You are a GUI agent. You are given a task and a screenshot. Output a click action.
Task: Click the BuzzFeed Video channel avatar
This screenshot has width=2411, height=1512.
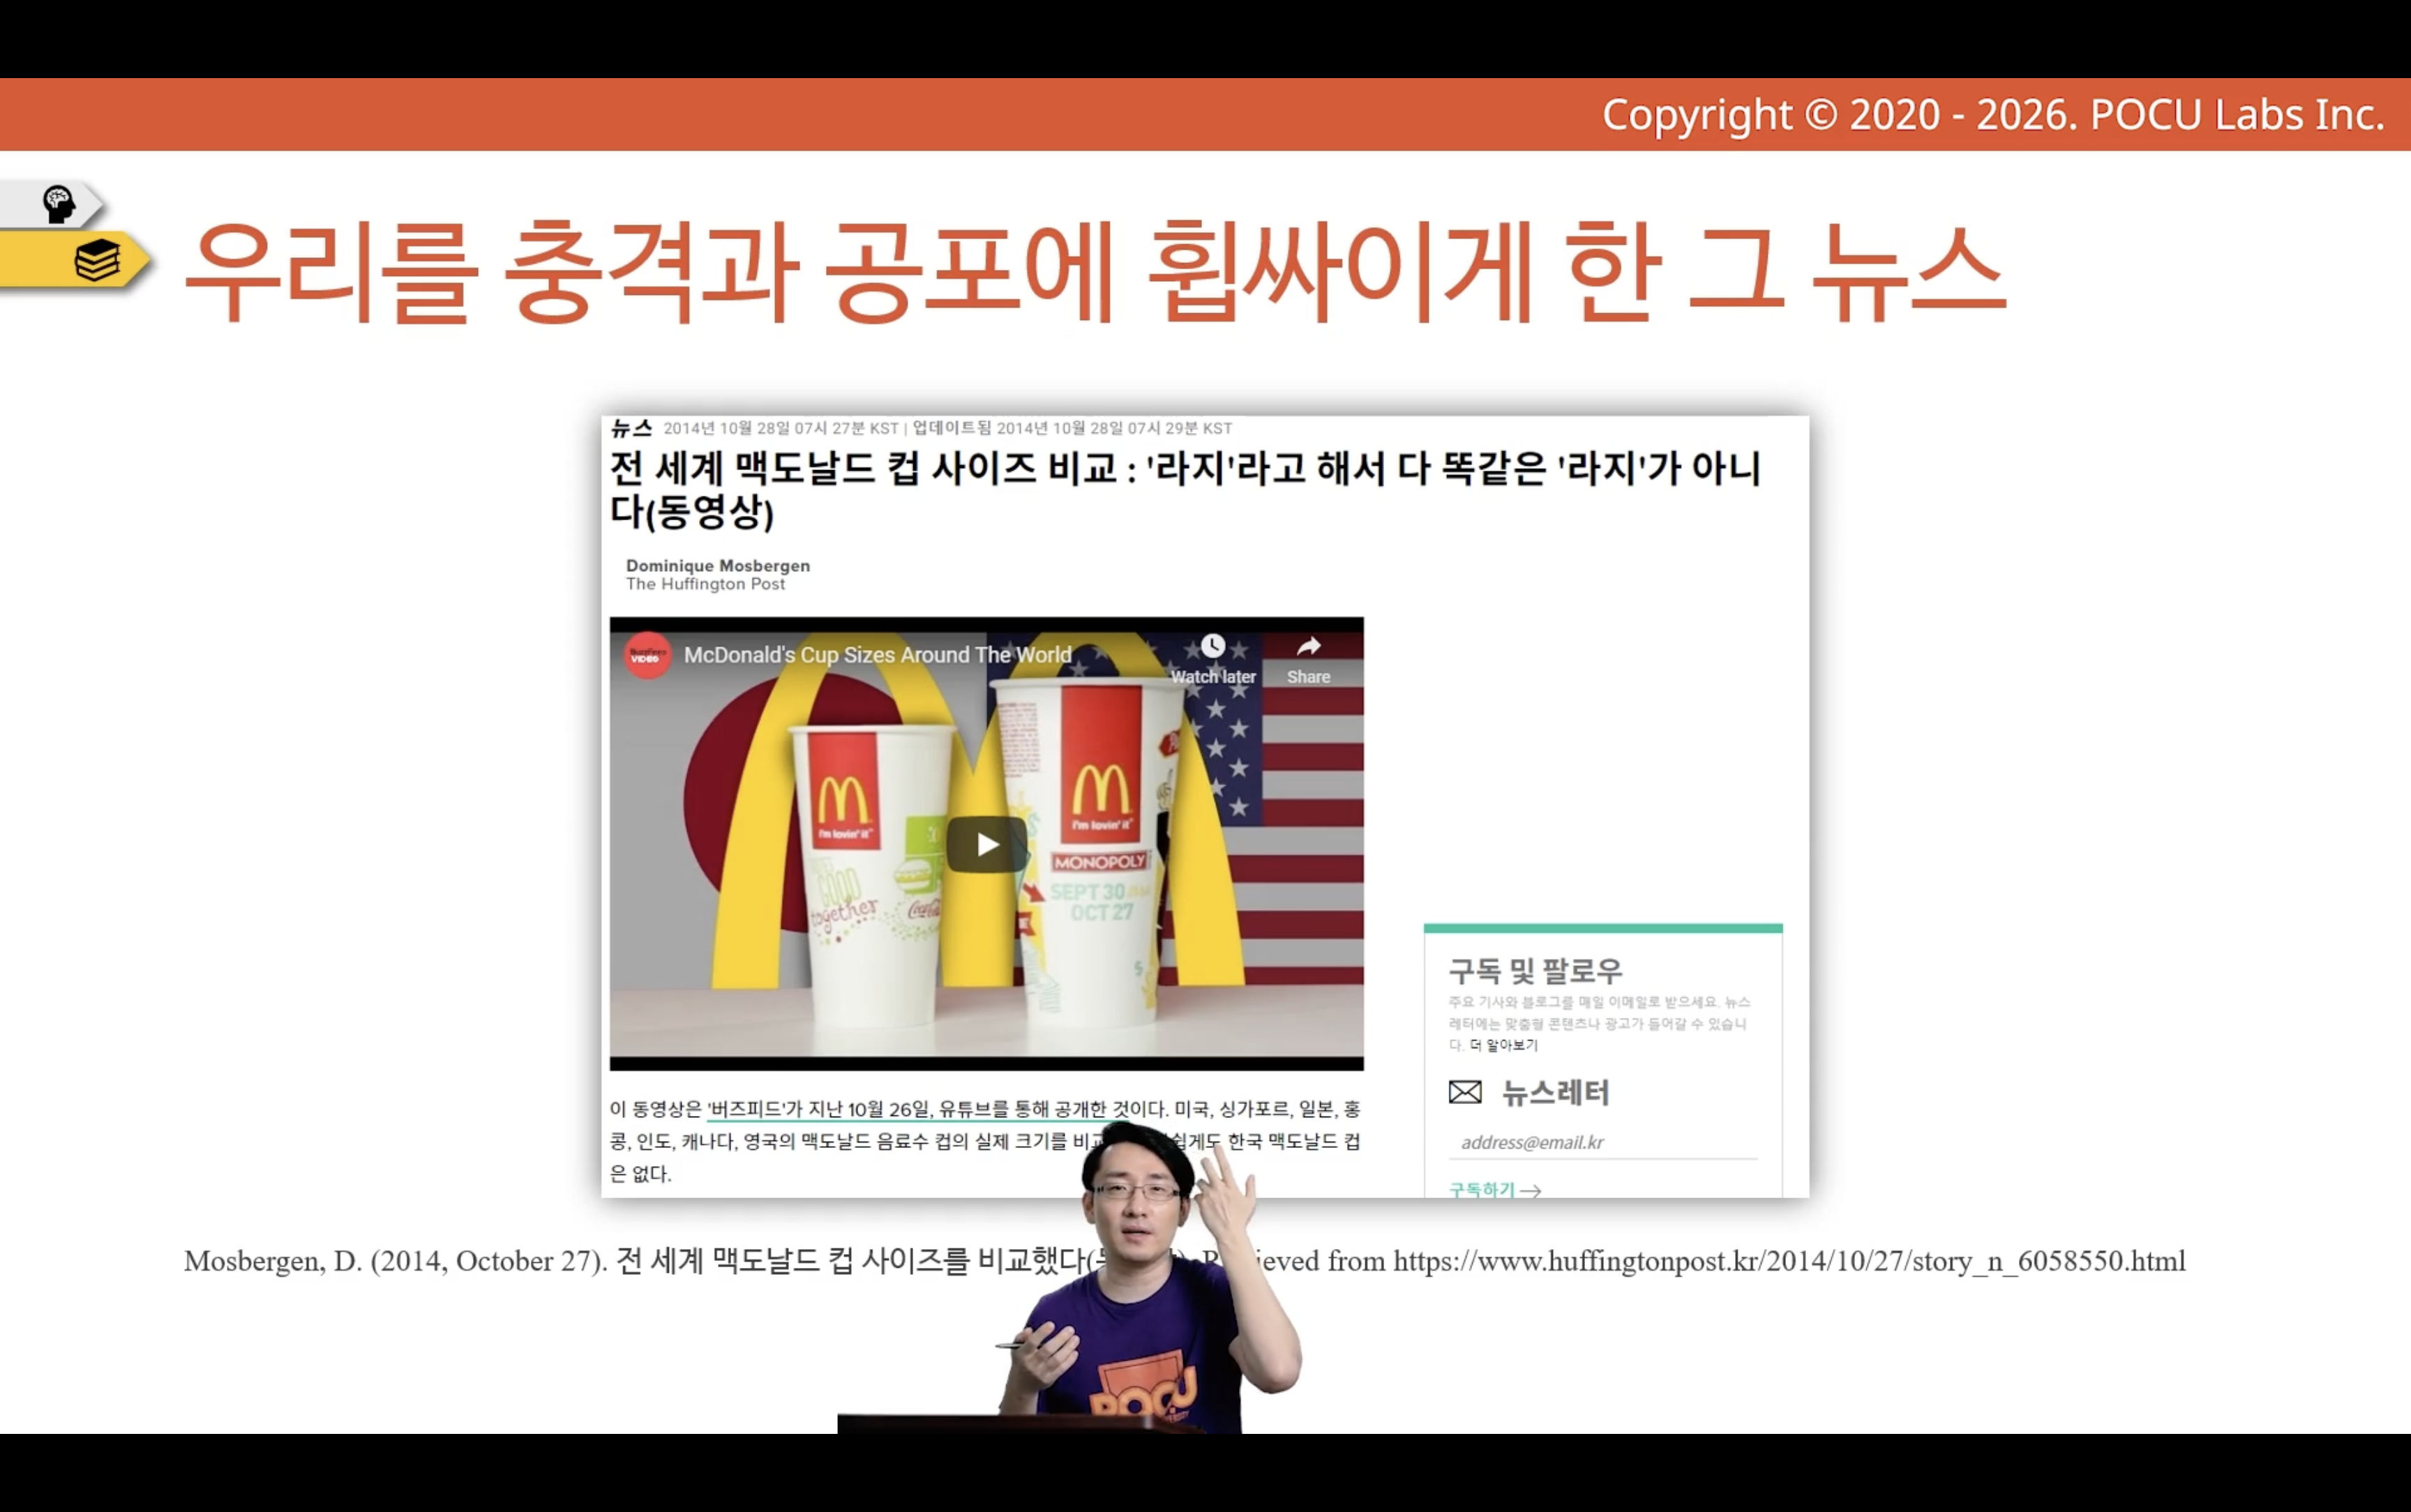pos(647,656)
